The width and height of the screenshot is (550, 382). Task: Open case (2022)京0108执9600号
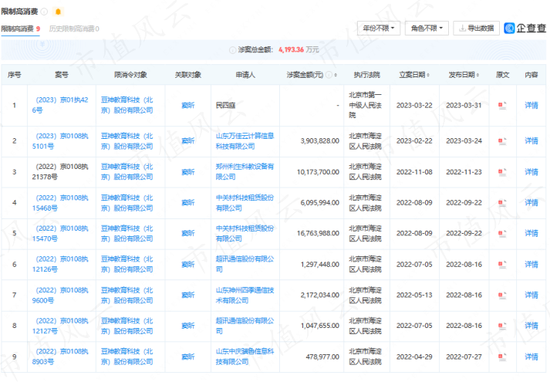pyautogui.click(x=60, y=295)
